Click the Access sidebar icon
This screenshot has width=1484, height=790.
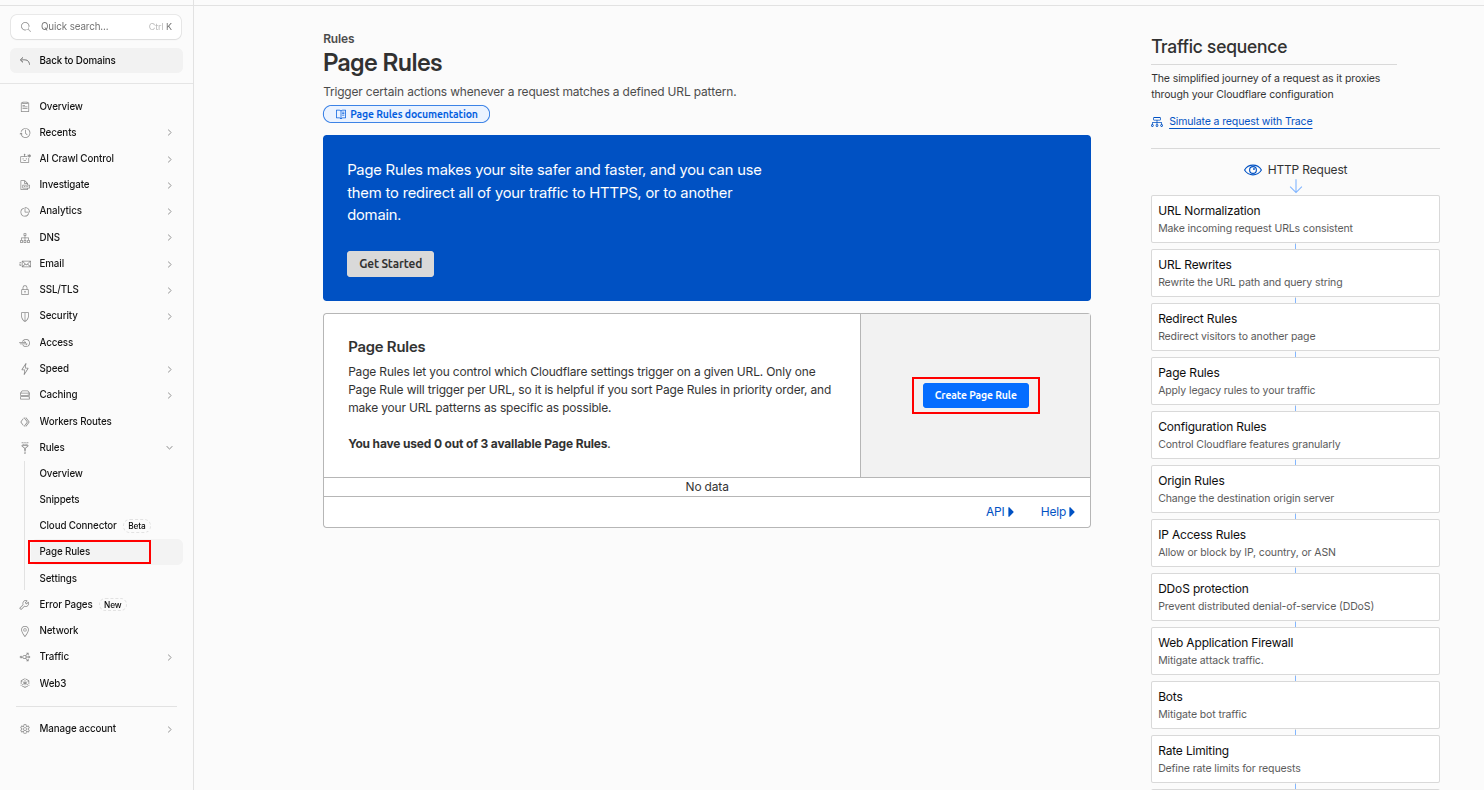25,342
